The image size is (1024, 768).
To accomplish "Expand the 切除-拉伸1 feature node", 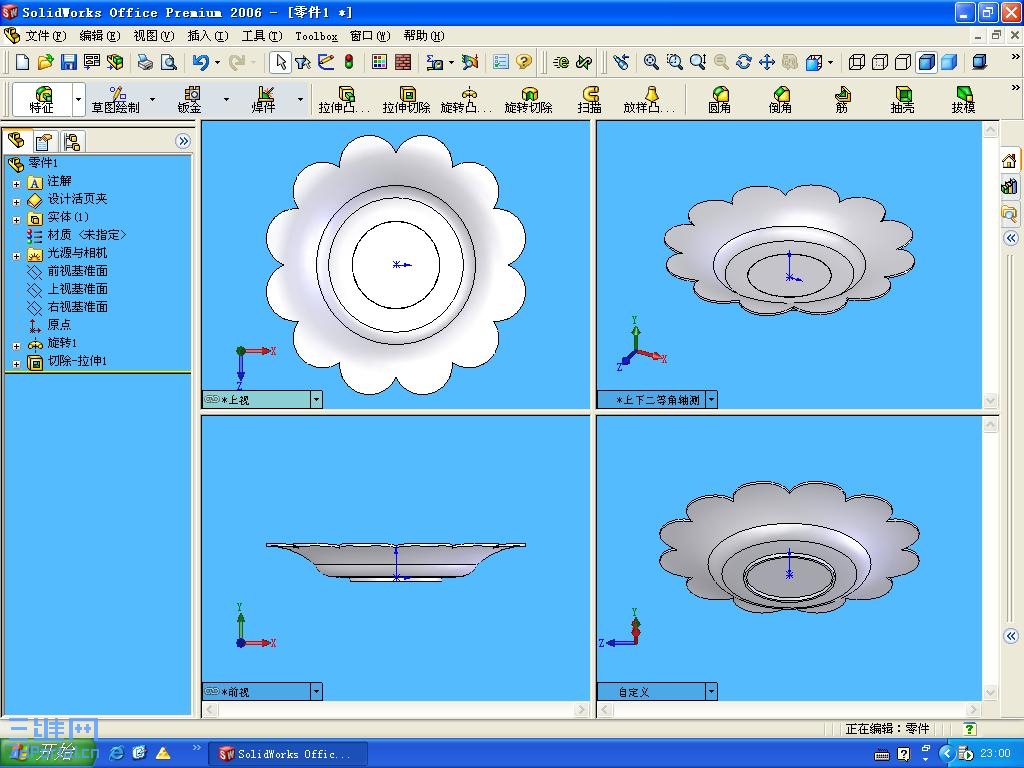I will [x=16, y=364].
